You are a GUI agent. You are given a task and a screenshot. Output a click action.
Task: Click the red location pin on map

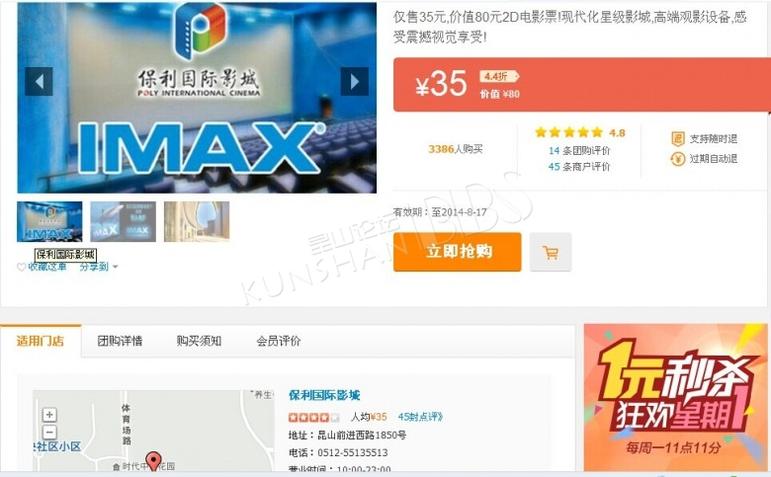[154, 461]
